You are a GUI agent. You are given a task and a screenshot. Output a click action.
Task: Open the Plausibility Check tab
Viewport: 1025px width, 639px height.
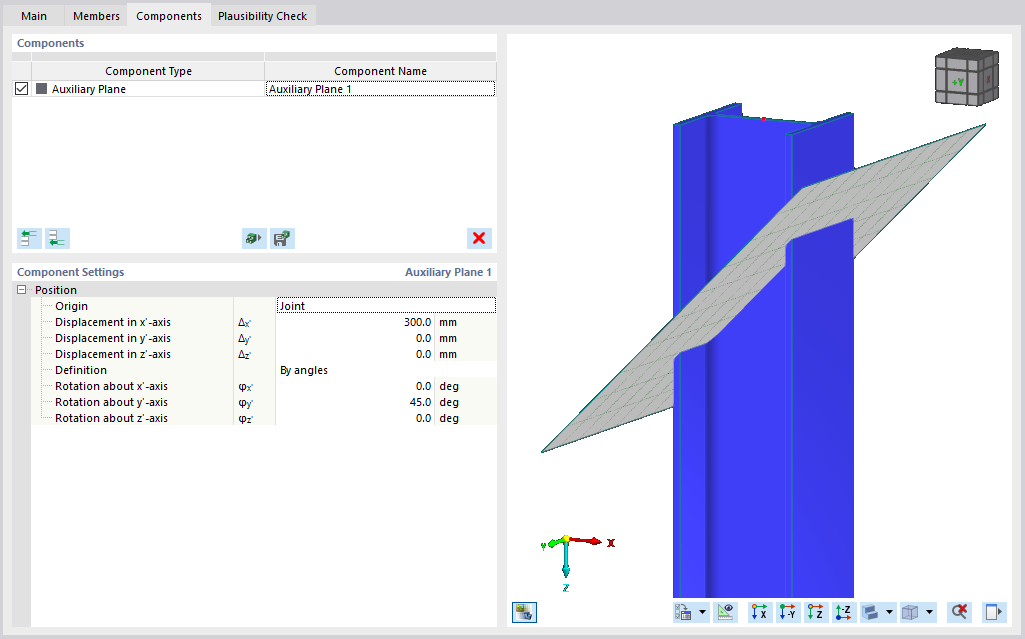point(262,16)
